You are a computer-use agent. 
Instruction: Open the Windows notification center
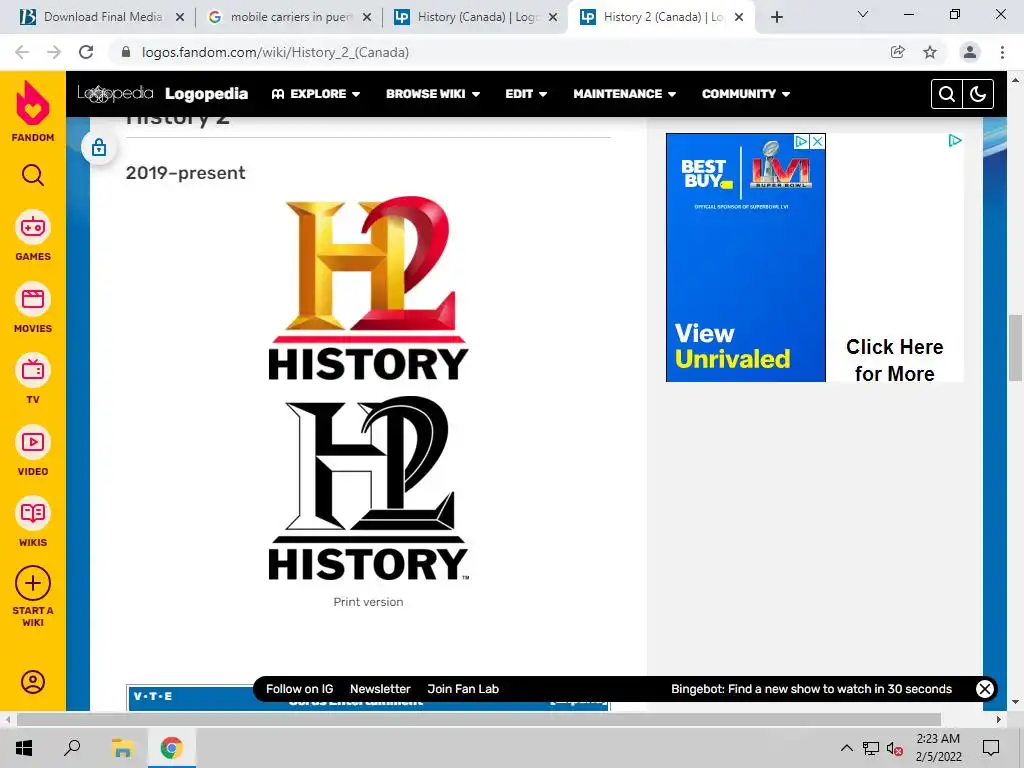(991, 748)
